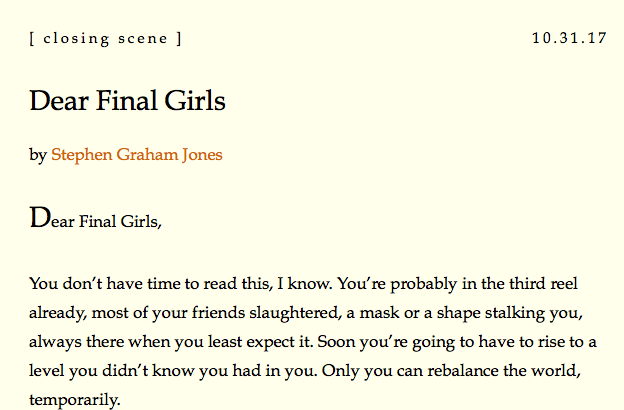Click the phrase "You don't have time"
624x410 pixels.
coord(94,282)
